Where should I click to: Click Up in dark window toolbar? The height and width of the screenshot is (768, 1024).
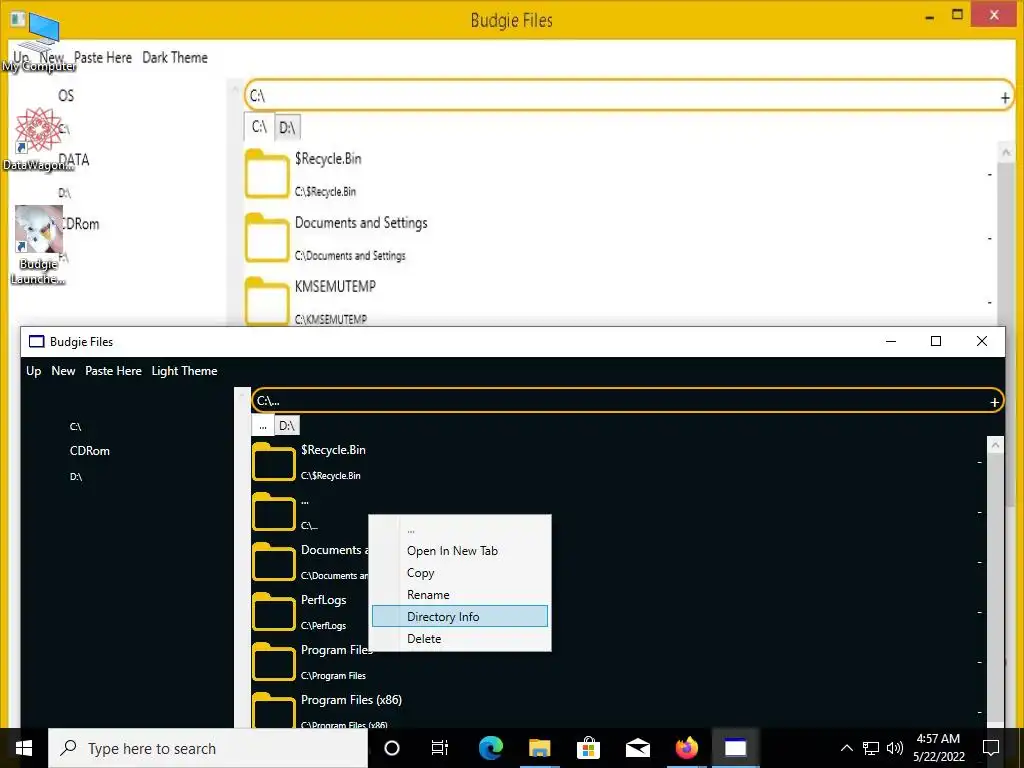33,371
